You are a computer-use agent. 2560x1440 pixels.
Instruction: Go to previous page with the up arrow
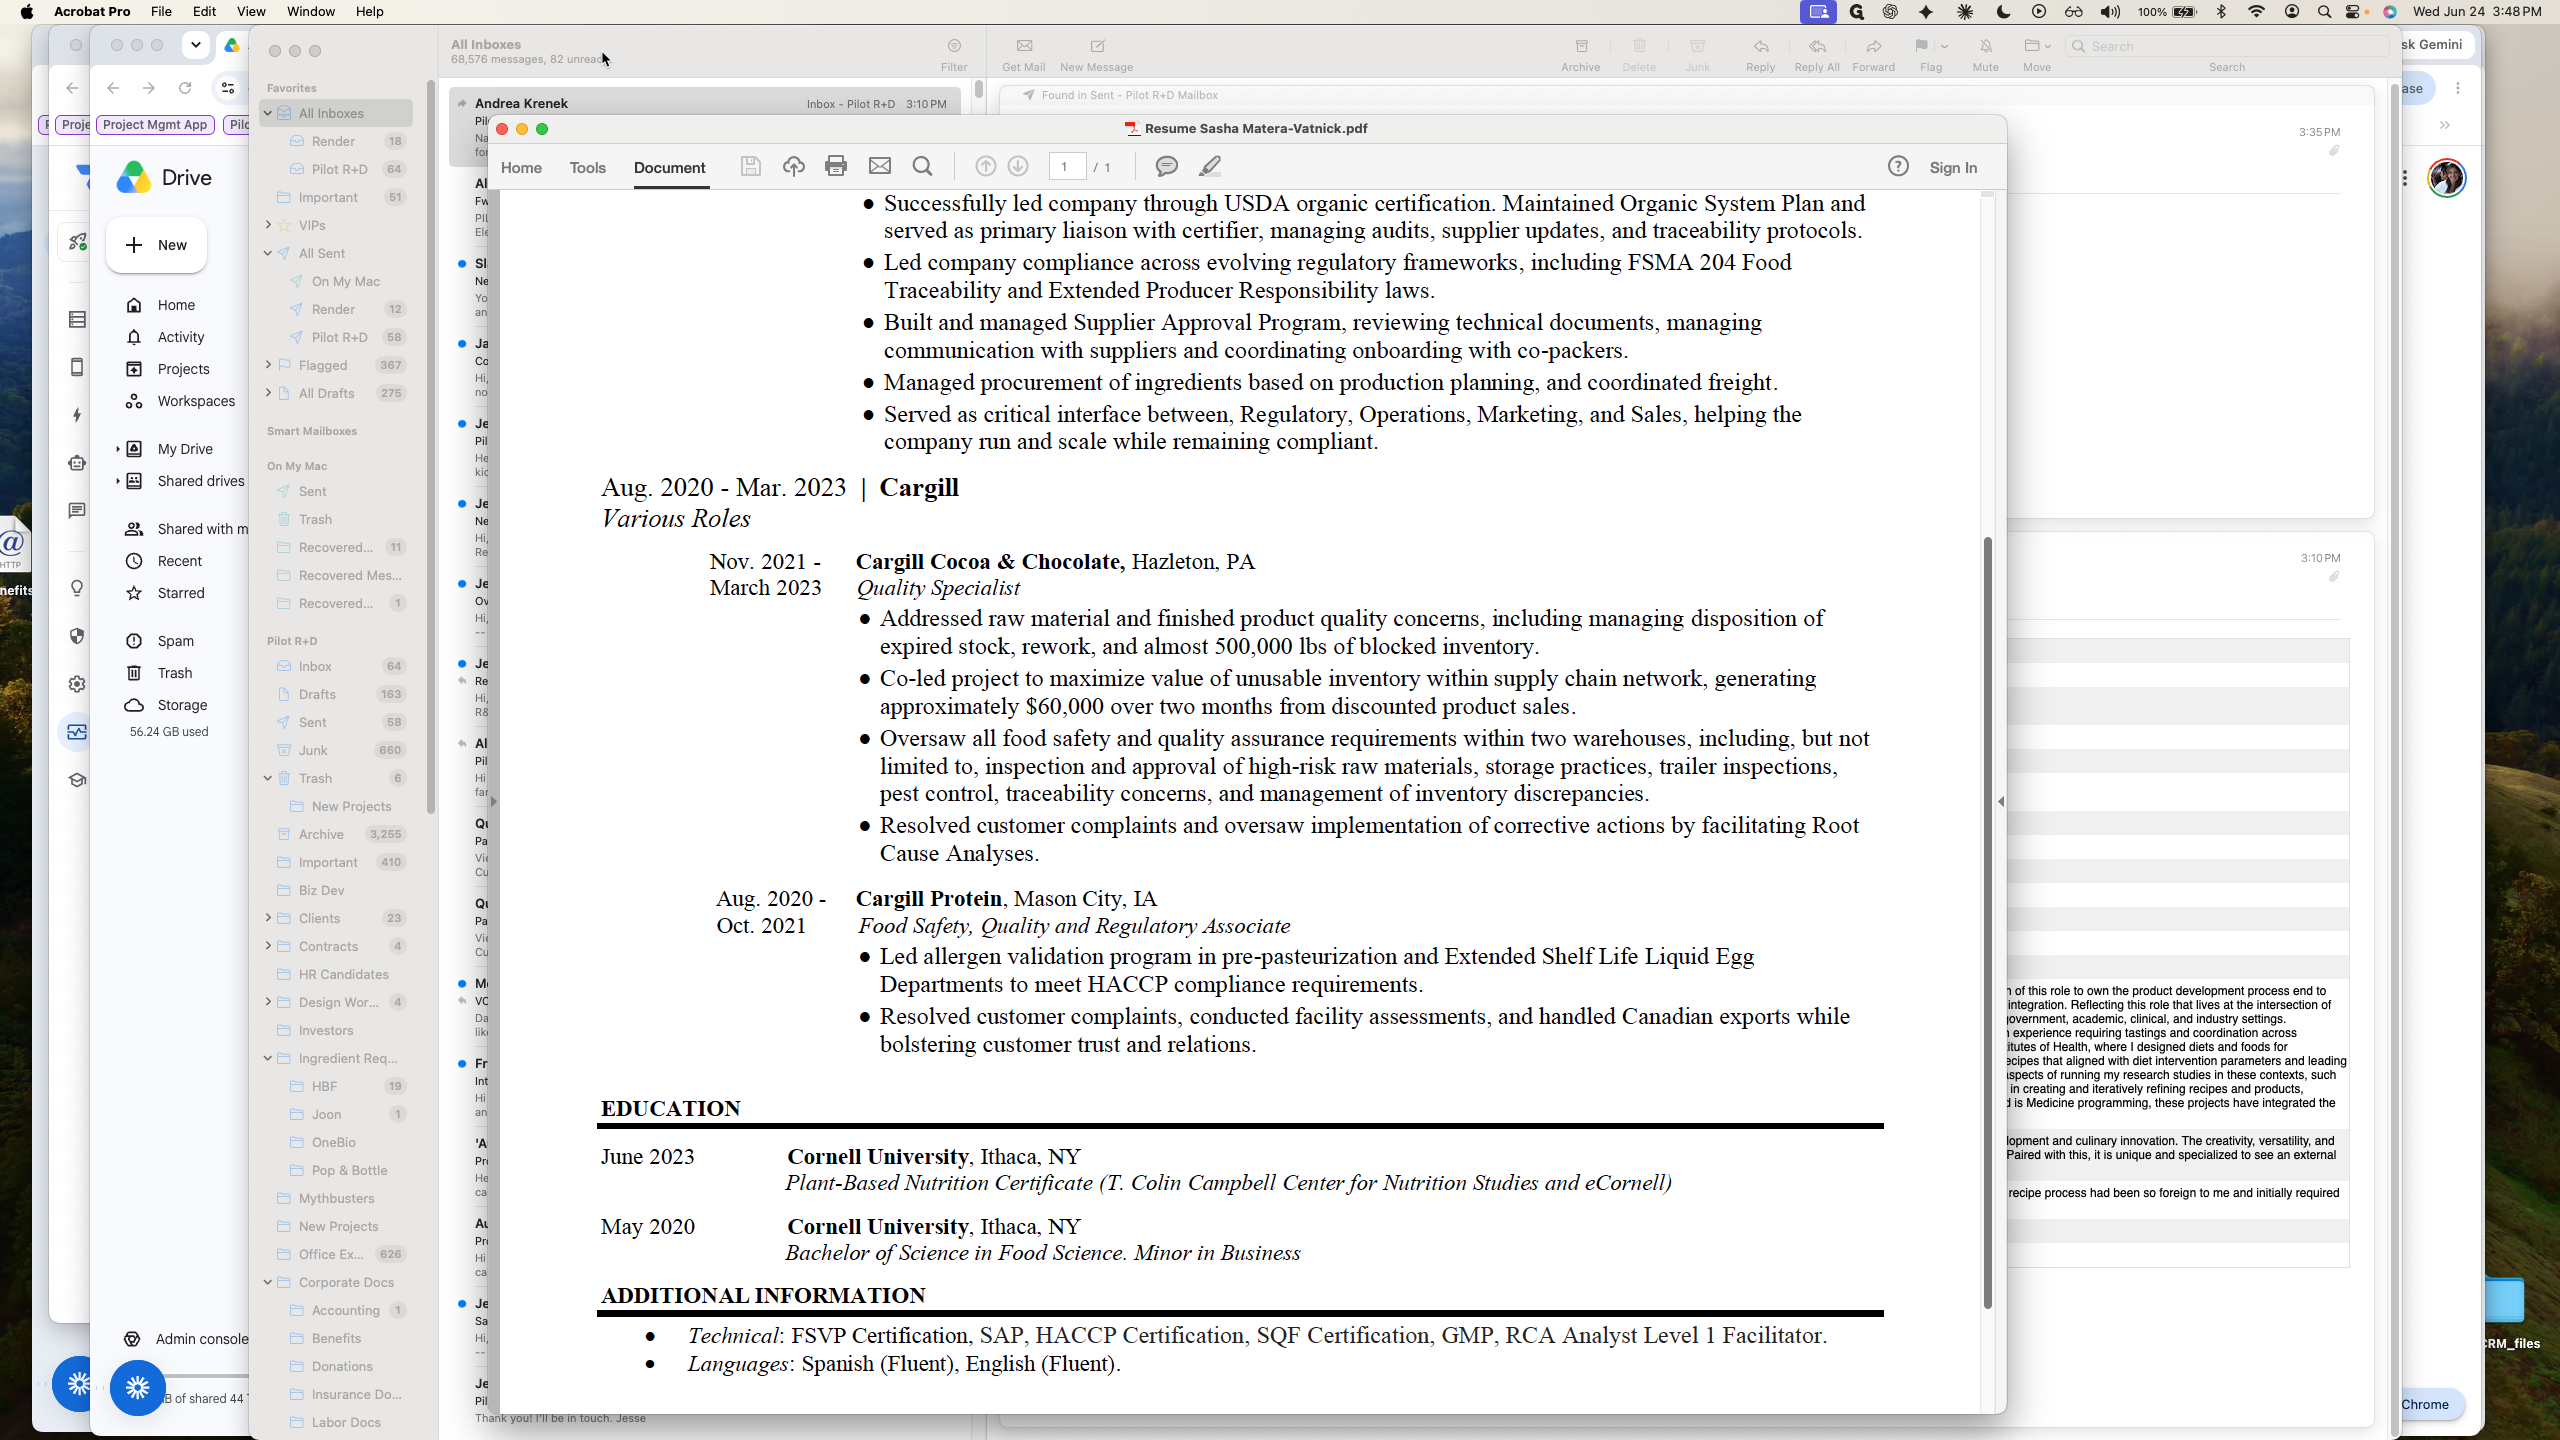point(985,167)
